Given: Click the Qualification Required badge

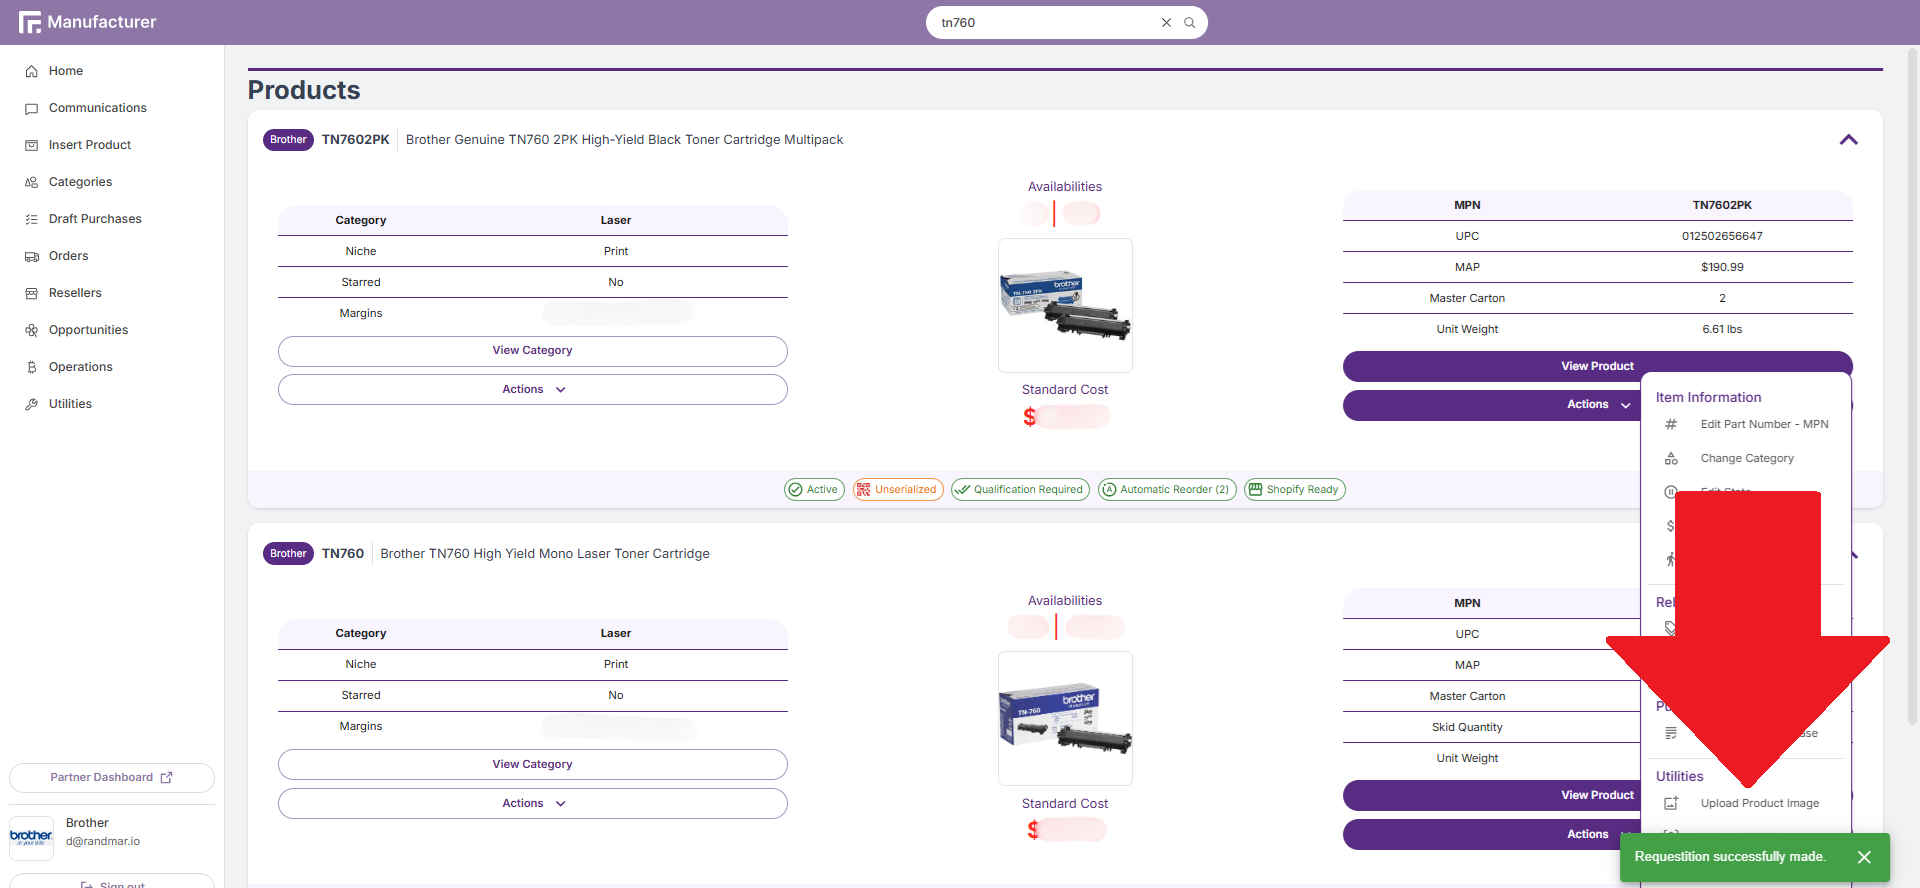Looking at the screenshot, I should click(x=1020, y=489).
